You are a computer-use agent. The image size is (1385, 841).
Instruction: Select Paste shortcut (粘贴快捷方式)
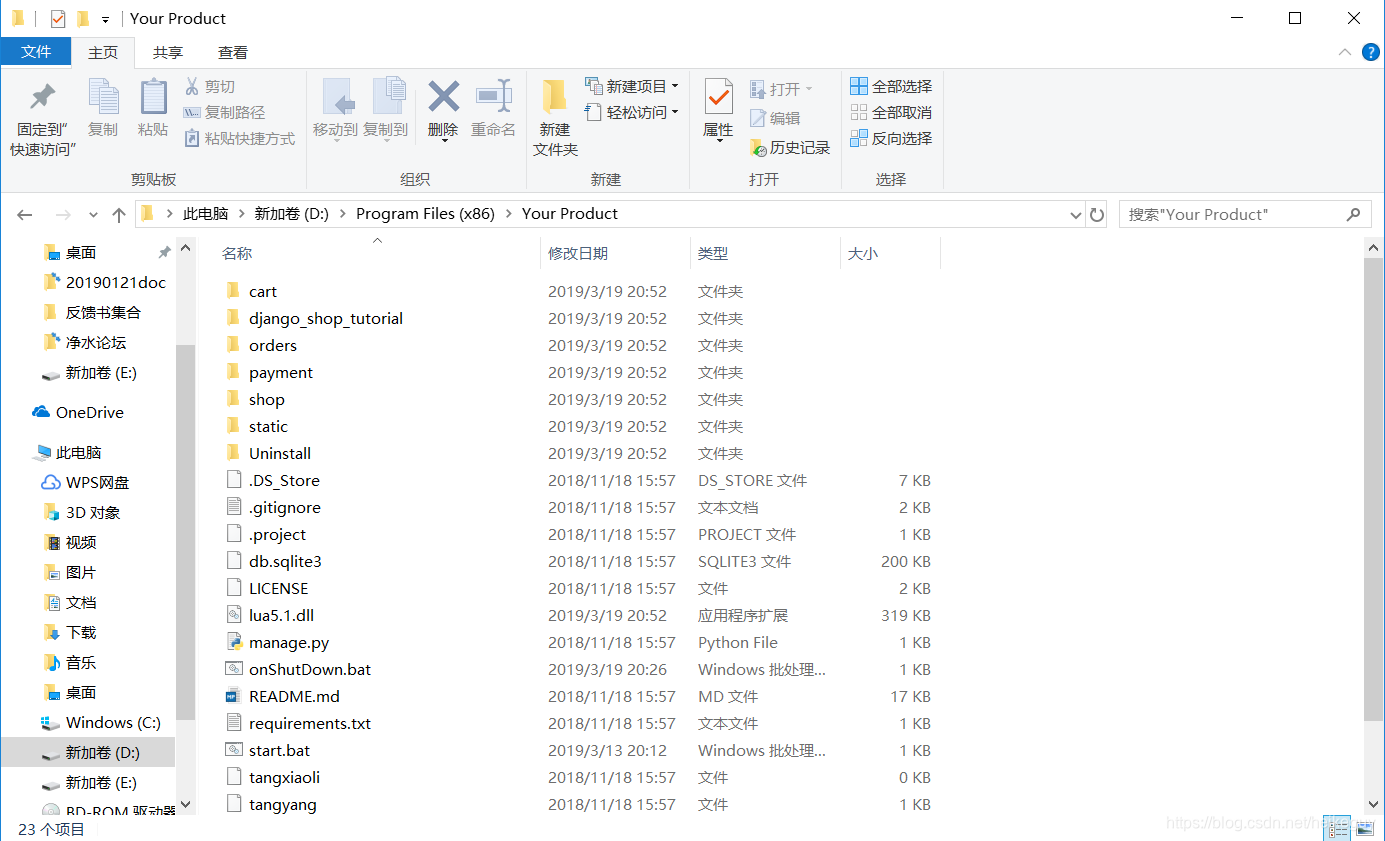240,139
